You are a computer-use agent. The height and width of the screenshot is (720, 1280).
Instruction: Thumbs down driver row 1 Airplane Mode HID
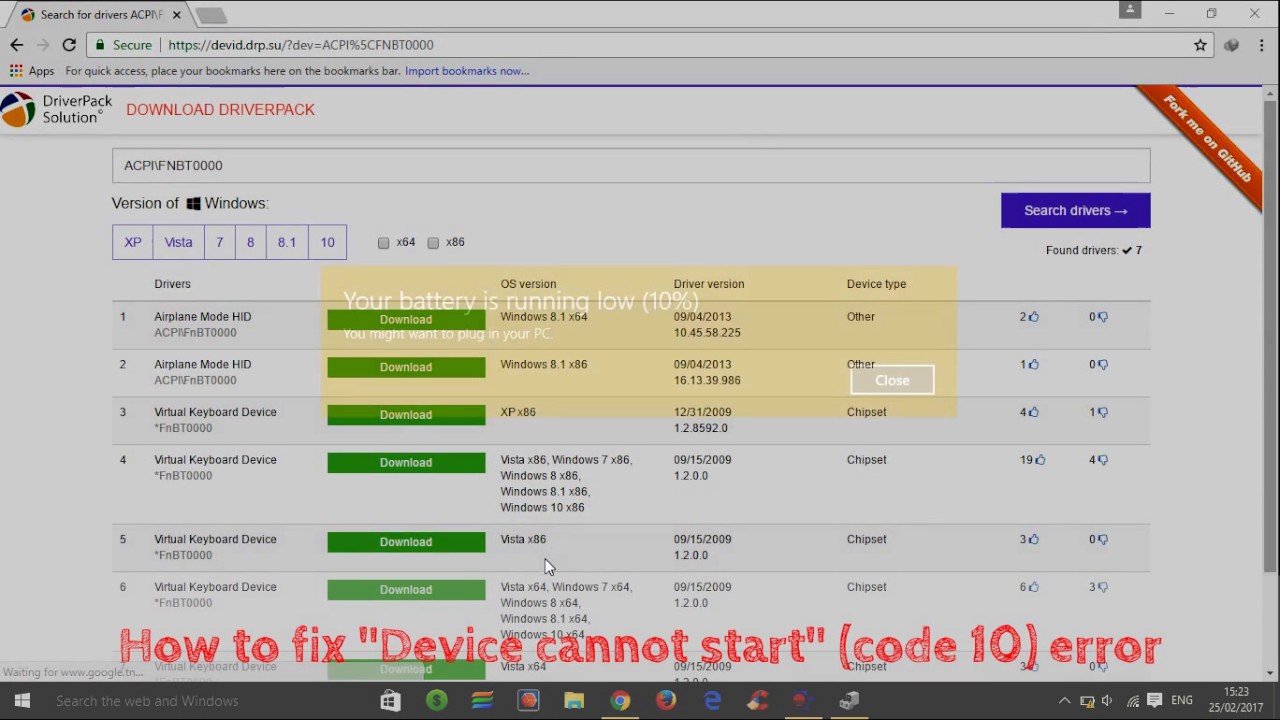pyautogui.click(x=1103, y=317)
